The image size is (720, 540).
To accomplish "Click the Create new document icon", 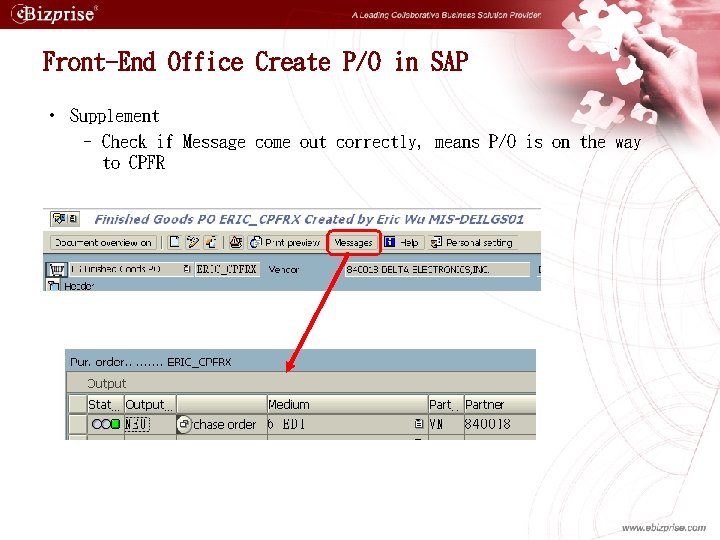I will (x=174, y=242).
